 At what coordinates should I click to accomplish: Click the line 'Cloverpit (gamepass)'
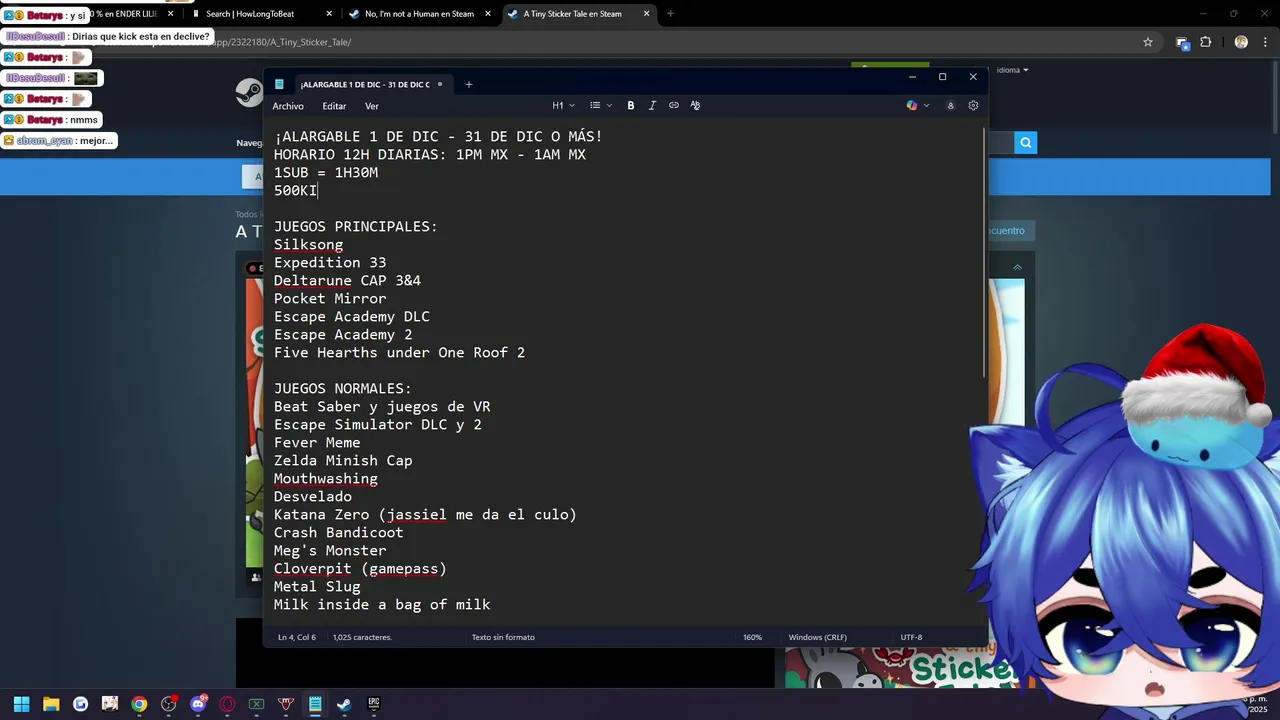pyautogui.click(x=360, y=569)
